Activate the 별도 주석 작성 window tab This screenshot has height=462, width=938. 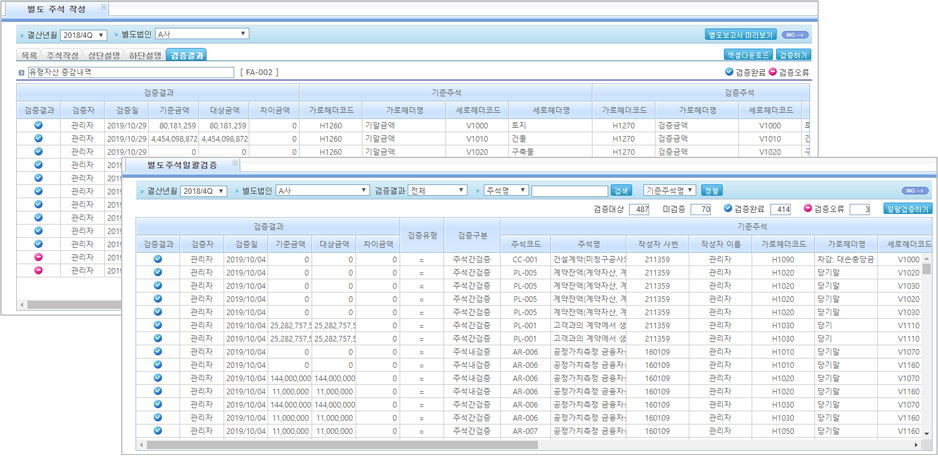56,9
